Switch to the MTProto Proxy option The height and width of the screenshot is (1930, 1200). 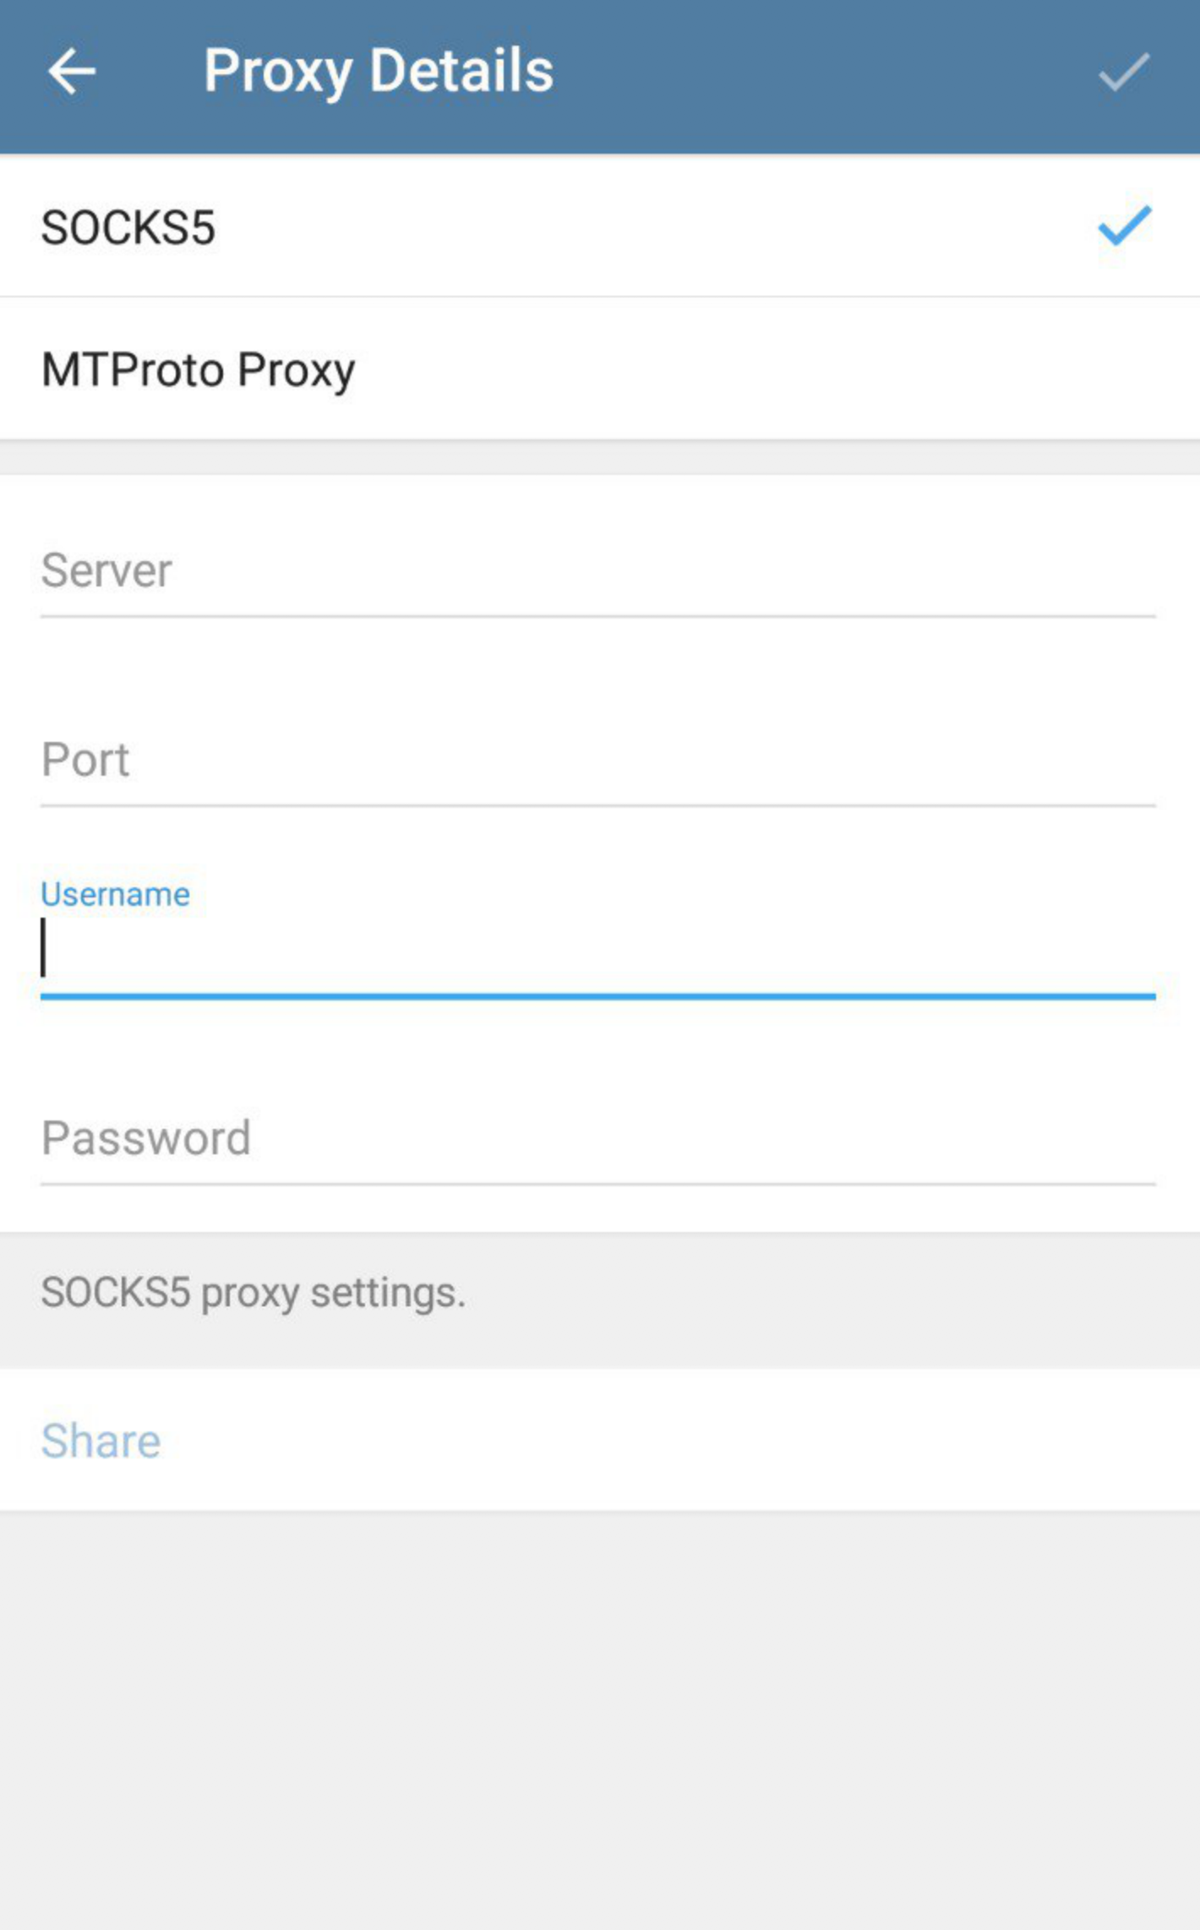click(198, 370)
